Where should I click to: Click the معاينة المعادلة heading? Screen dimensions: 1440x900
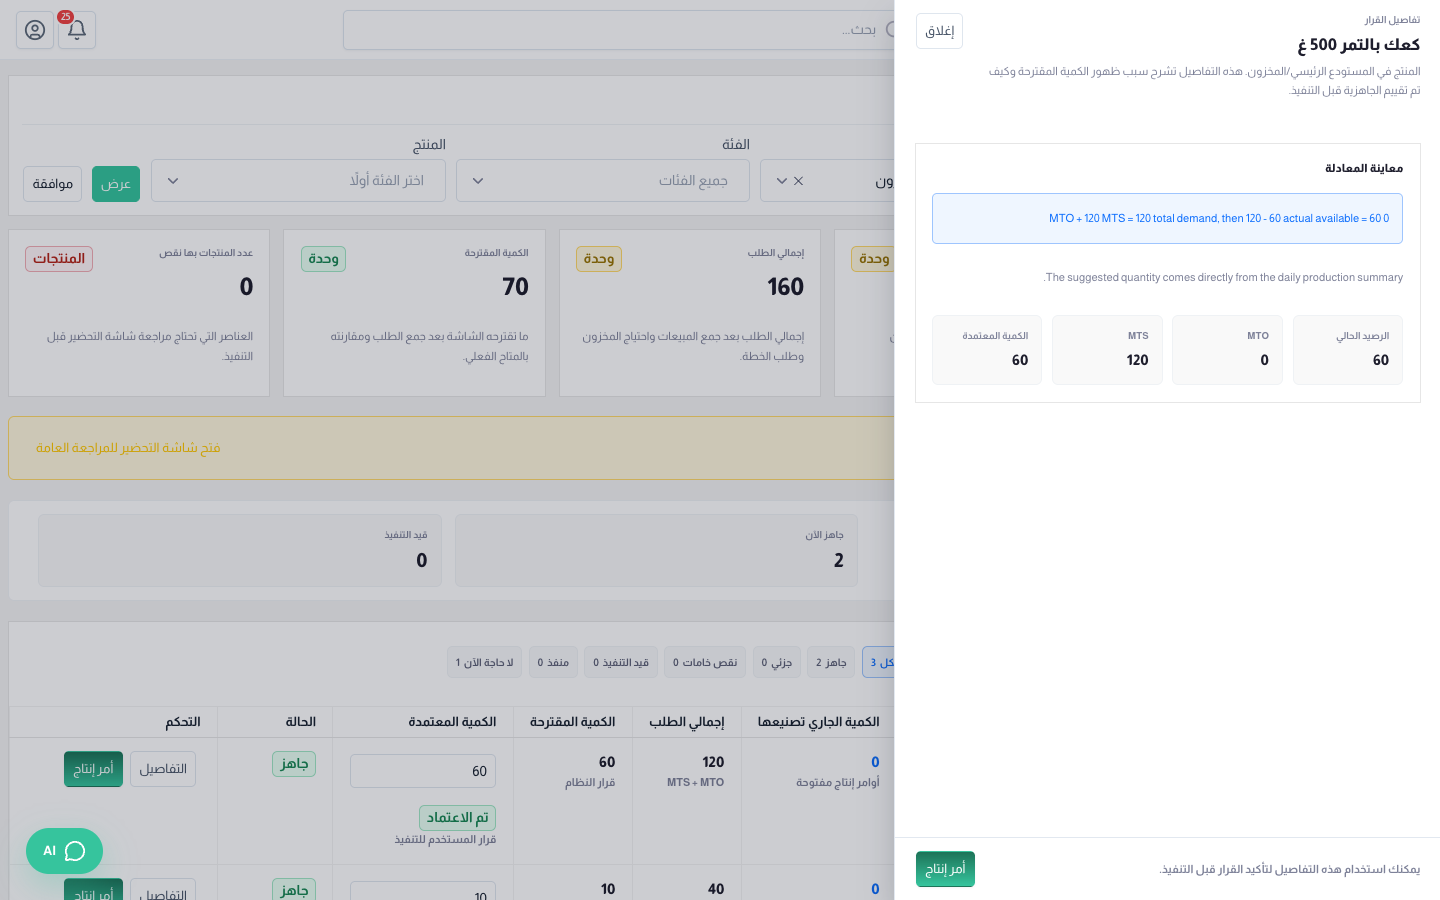point(1364,168)
